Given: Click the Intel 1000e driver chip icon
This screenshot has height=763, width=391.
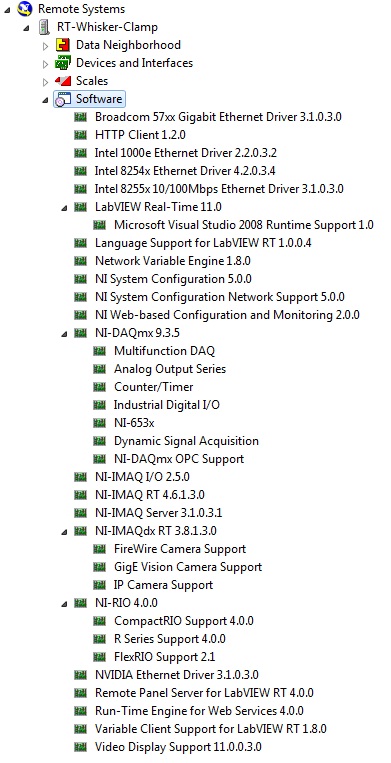Looking at the screenshot, I should [x=81, y=153].
